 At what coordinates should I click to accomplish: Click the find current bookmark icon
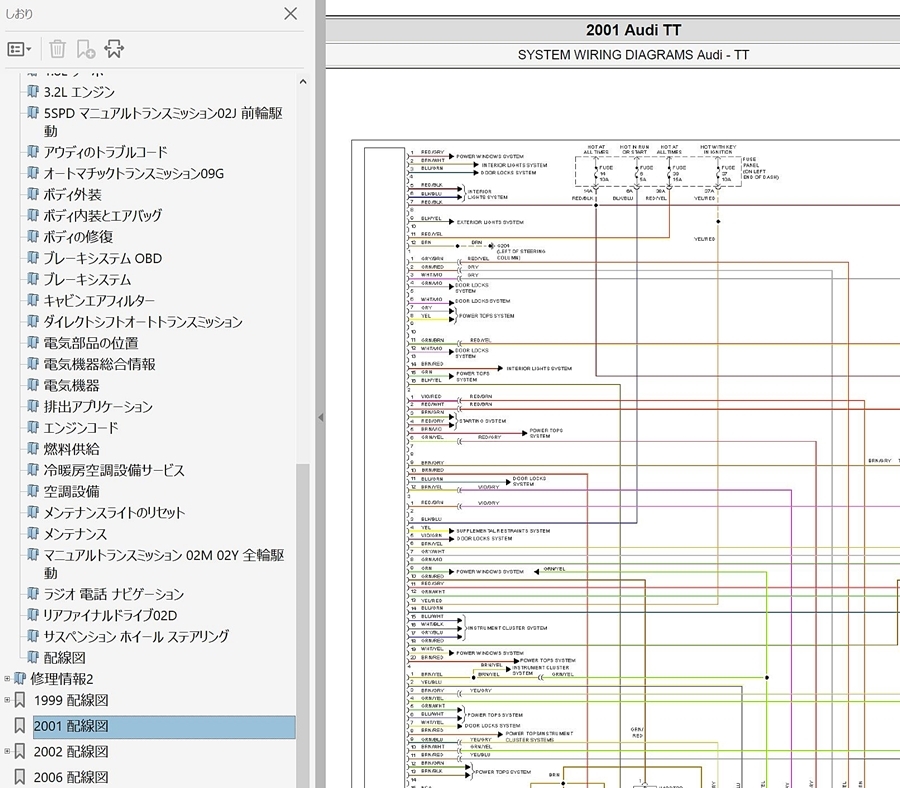coord(114,49)
